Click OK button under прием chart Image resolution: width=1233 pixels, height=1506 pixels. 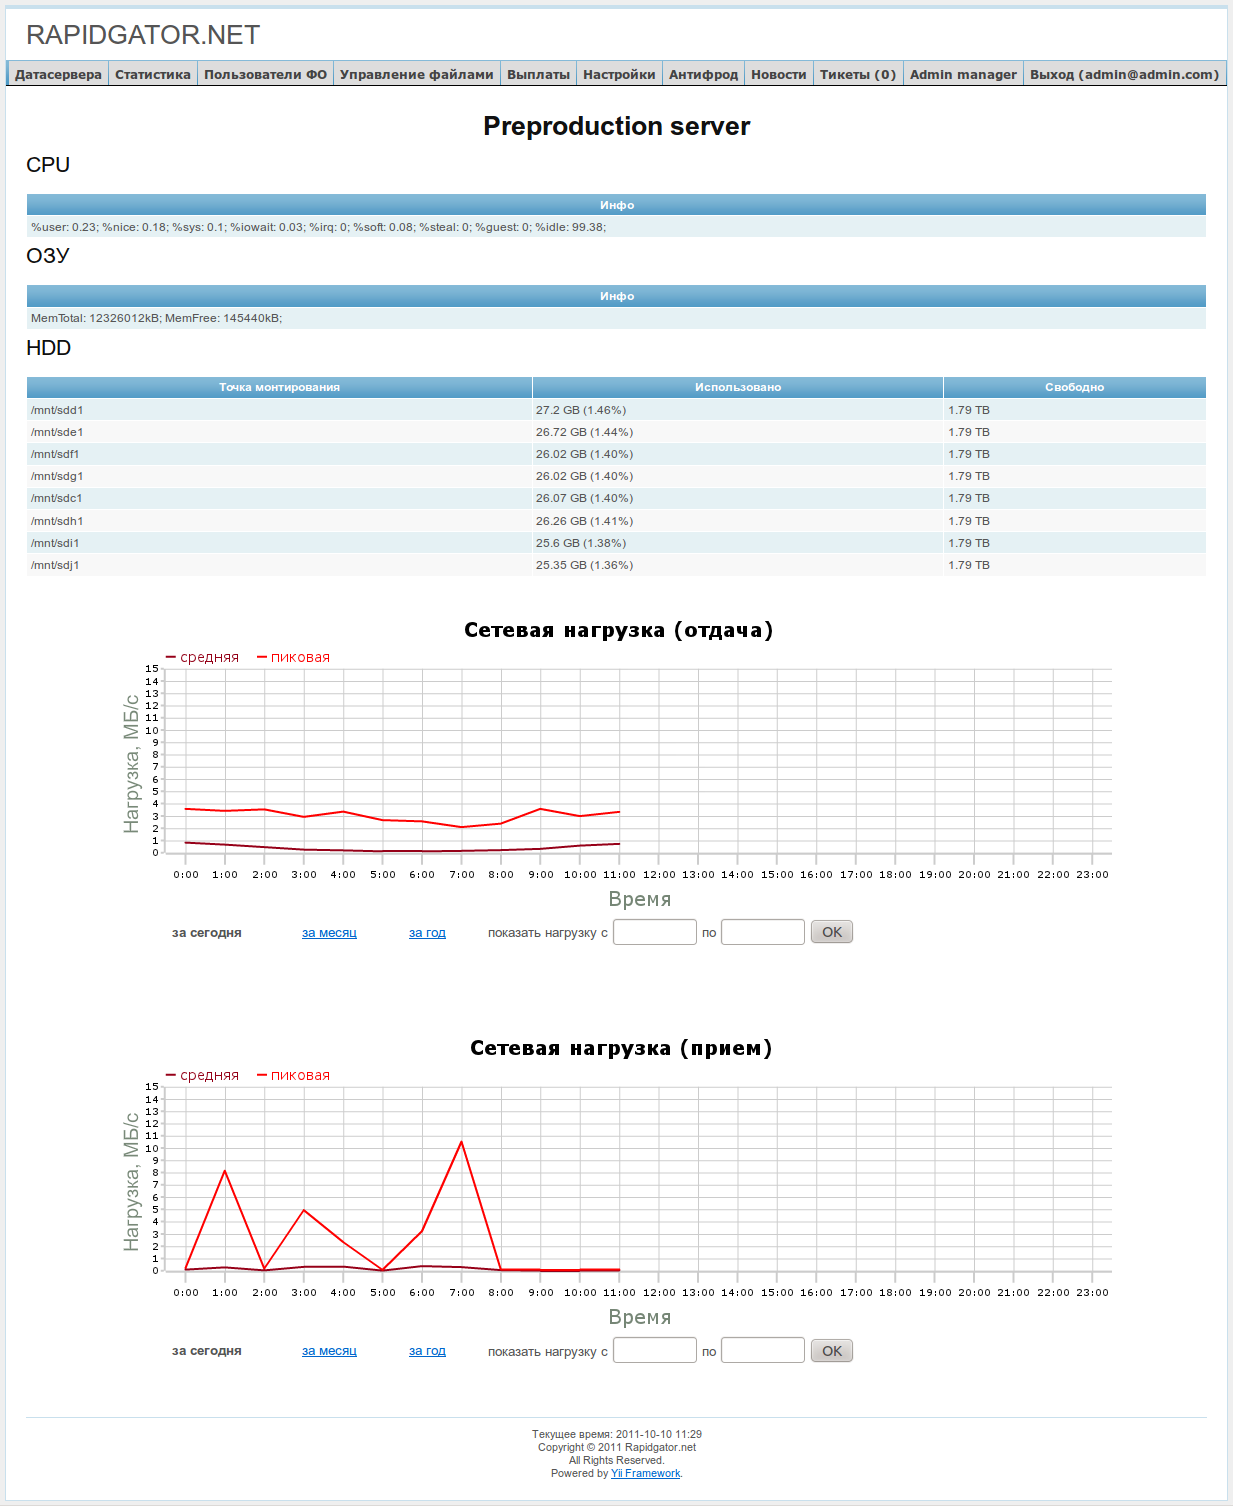pos(832,1351)
